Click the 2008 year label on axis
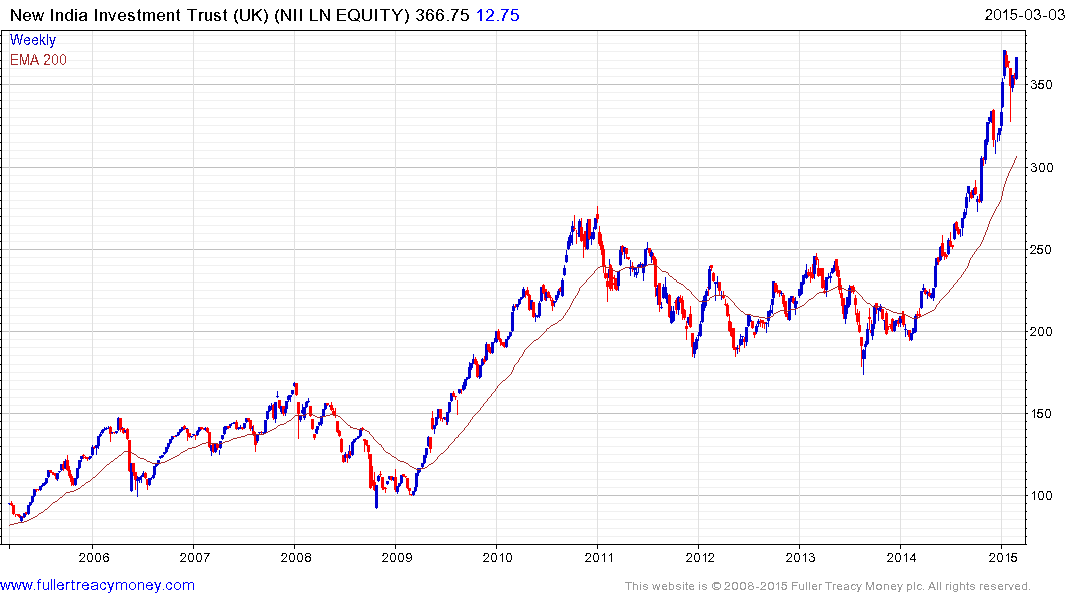 [x=296, y=557]
